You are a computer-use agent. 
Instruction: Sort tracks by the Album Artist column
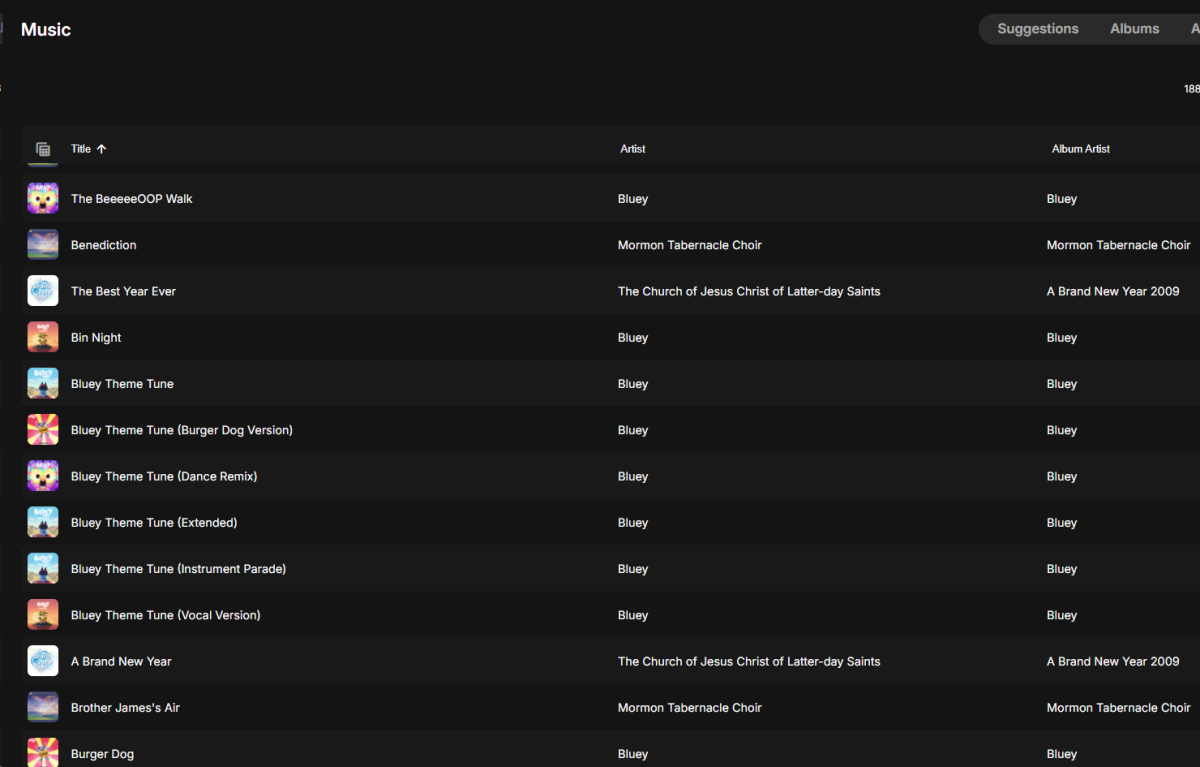[x=1080, y=148]
